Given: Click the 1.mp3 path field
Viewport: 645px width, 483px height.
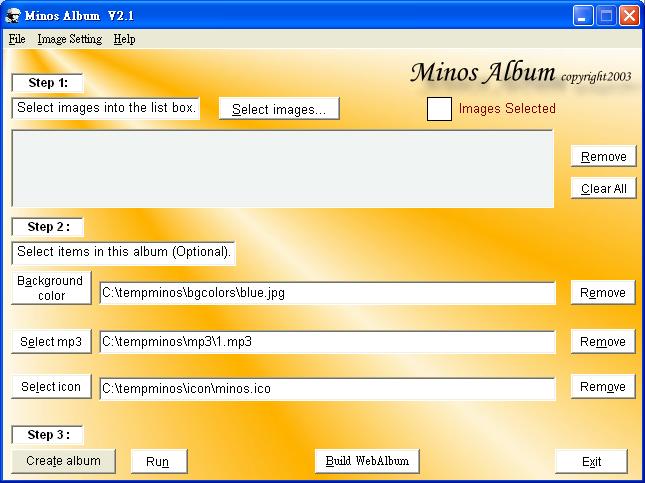Looking at the screenshot, I should pyautogui.click(x=327, y=342).
